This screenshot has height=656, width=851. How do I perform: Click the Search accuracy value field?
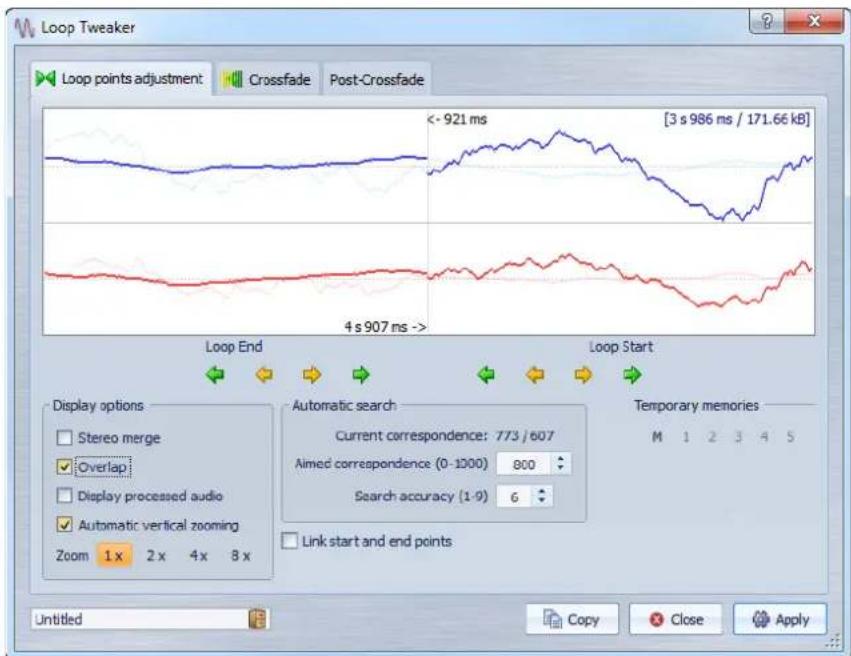[516, 496]
